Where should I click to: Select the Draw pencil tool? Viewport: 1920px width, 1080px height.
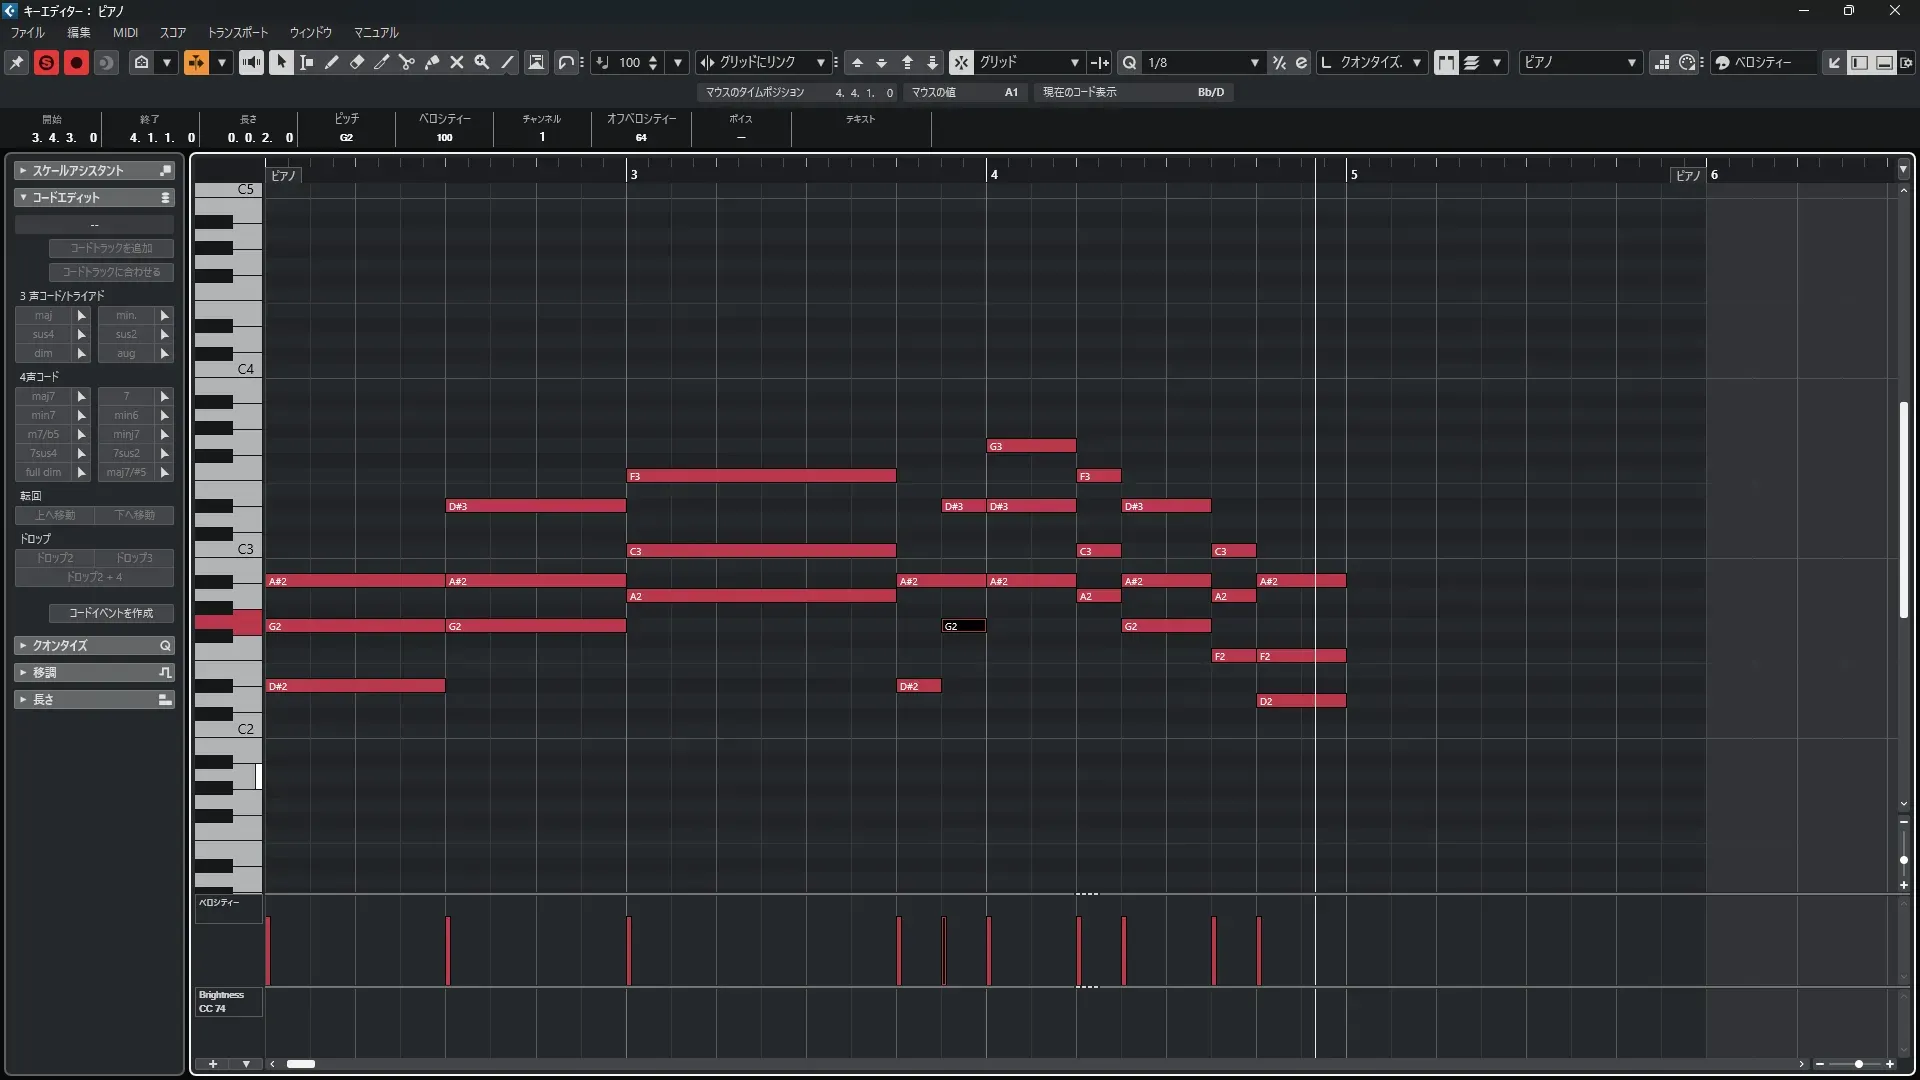331,62
